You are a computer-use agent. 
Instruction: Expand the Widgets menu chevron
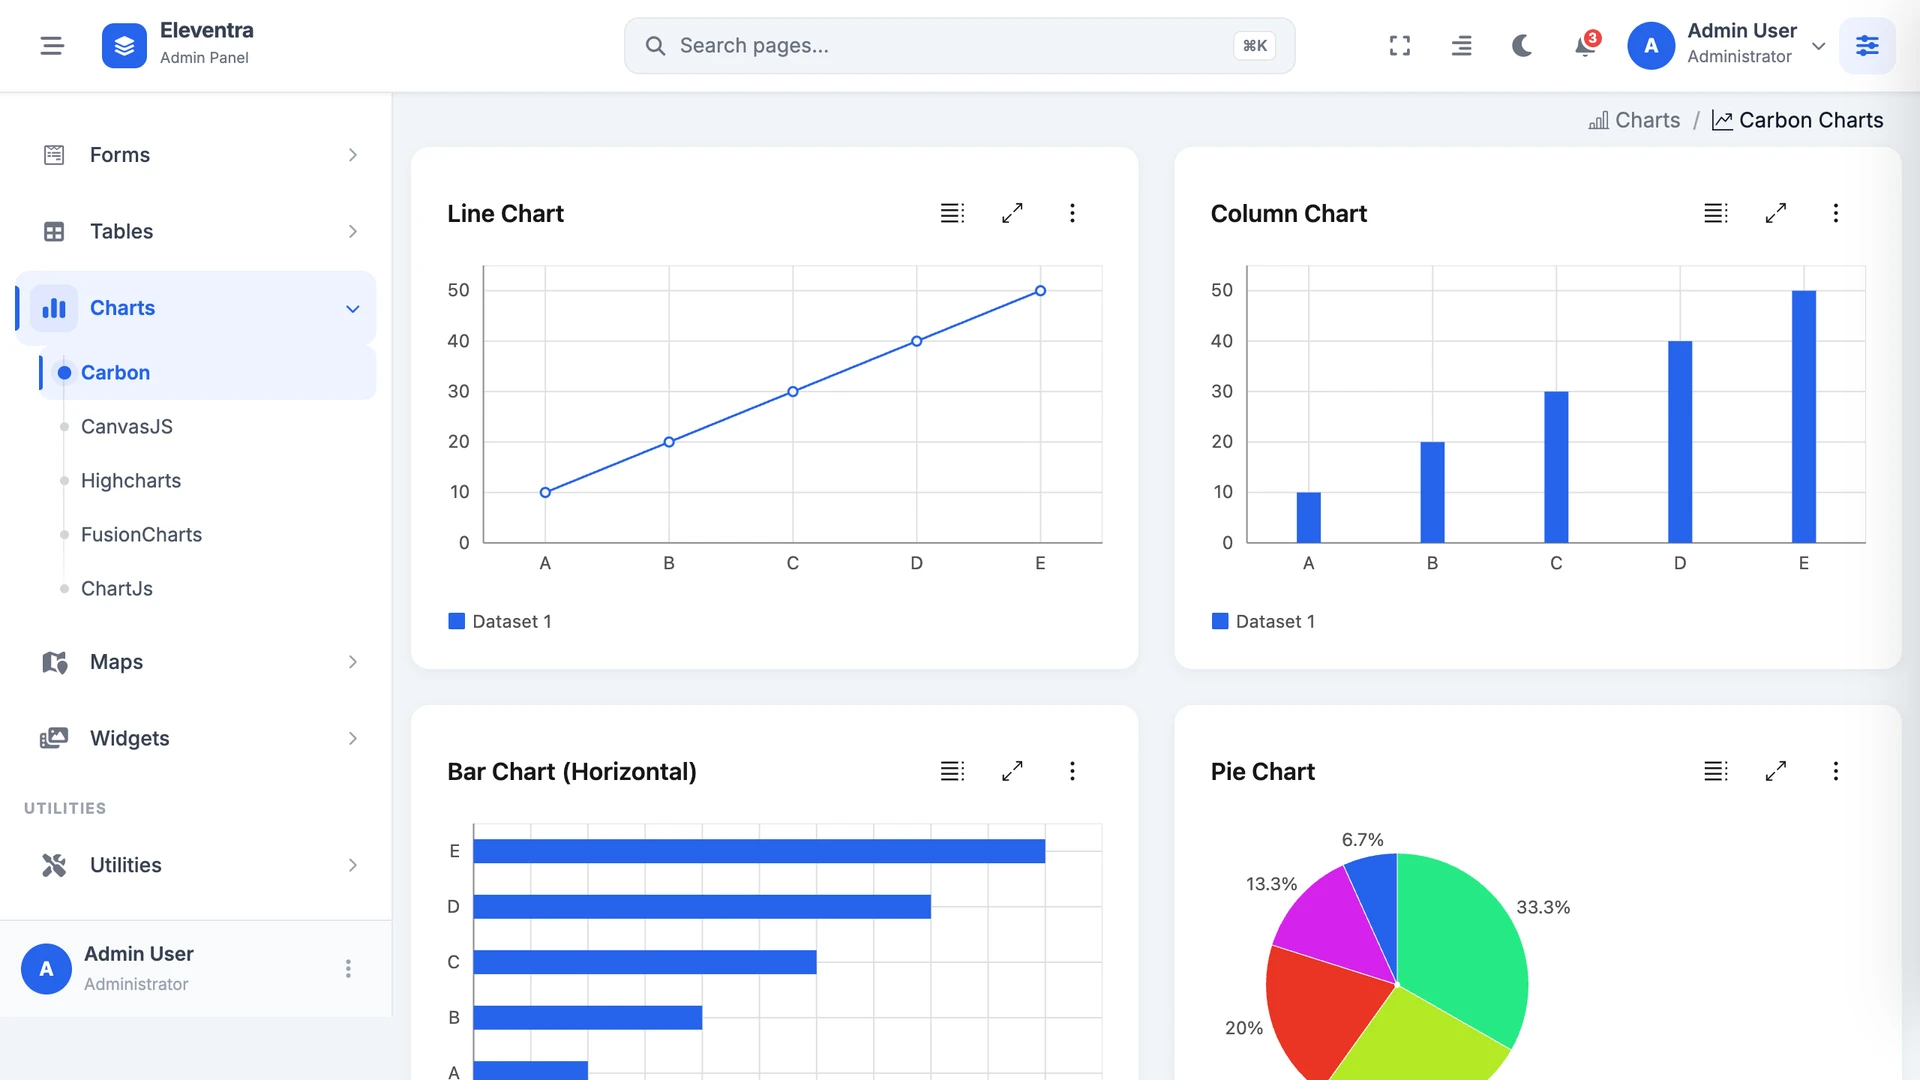352,739
